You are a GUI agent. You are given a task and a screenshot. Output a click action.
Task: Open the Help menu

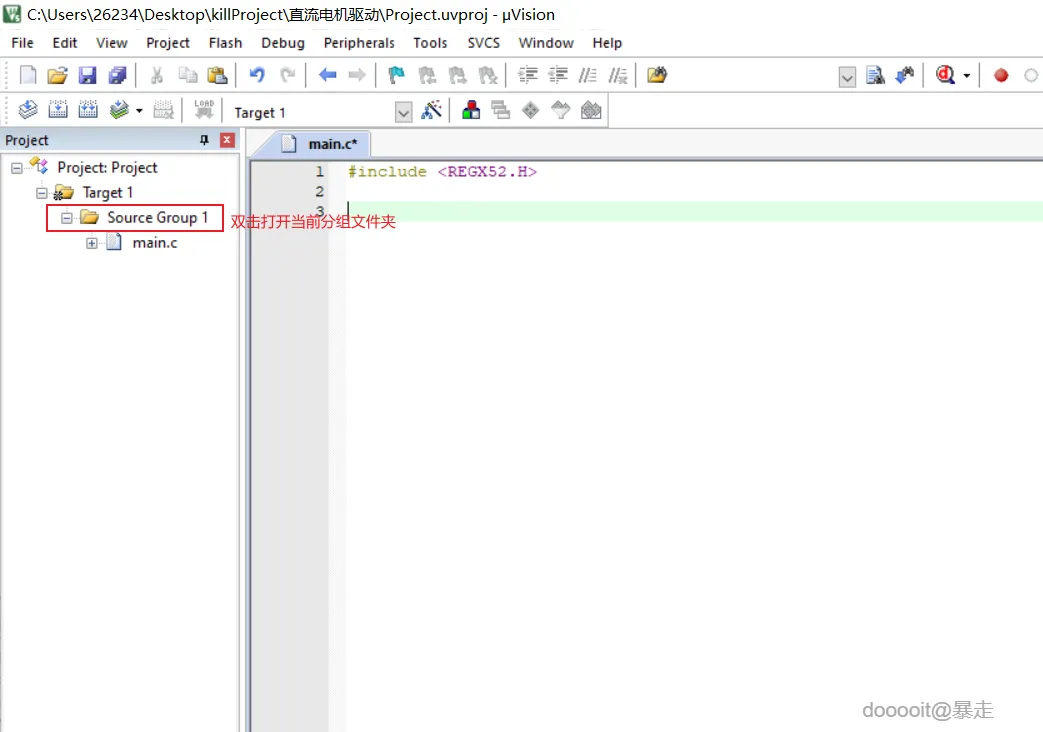click(x=607, y=43)
